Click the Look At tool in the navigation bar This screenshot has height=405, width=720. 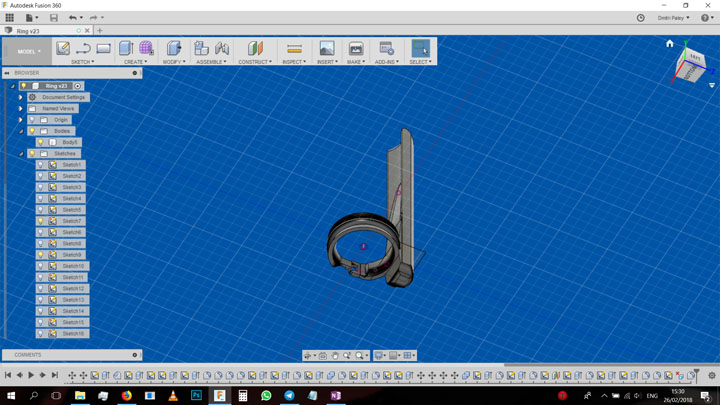(x=323, y=355)
